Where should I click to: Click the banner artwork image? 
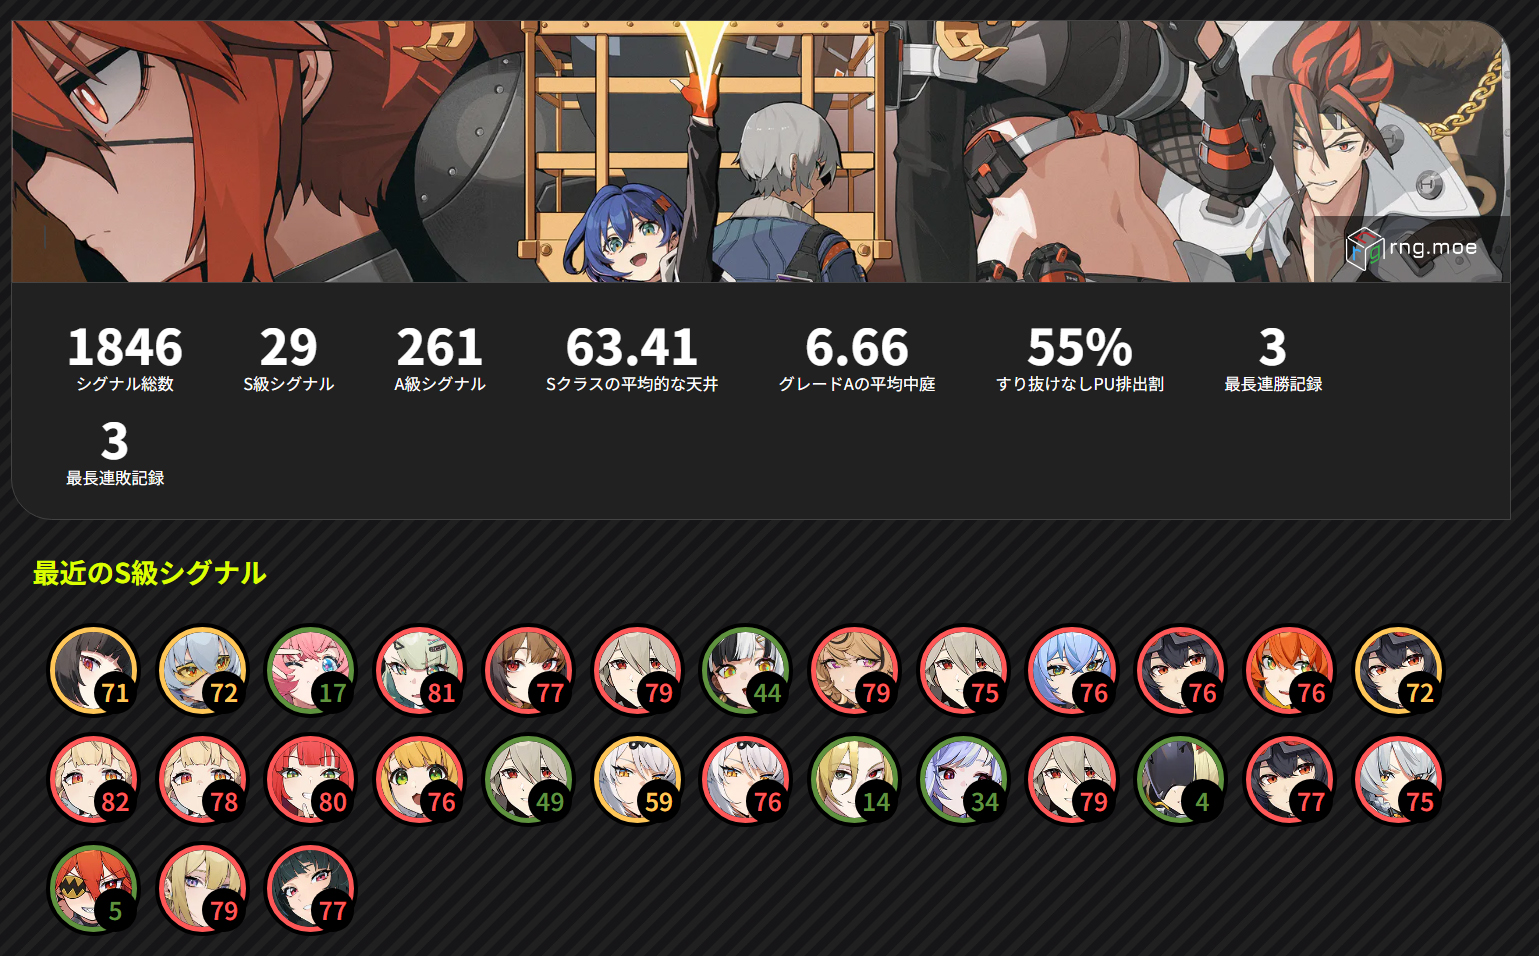point(760,151)
